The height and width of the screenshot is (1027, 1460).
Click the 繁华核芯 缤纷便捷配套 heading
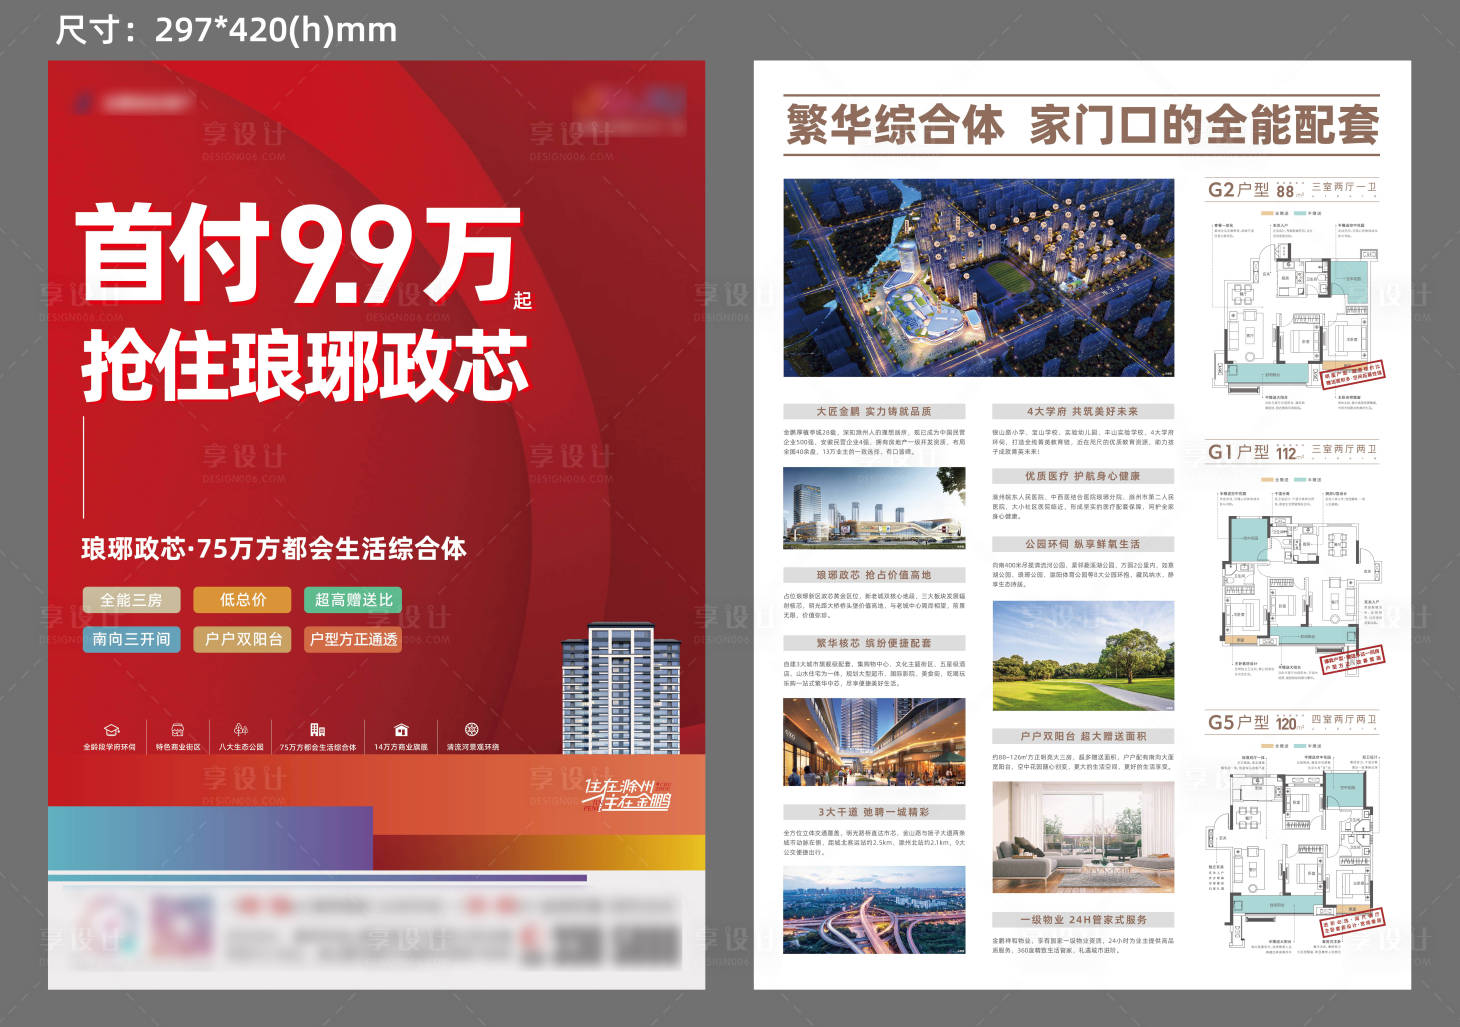tap(874, 643)
